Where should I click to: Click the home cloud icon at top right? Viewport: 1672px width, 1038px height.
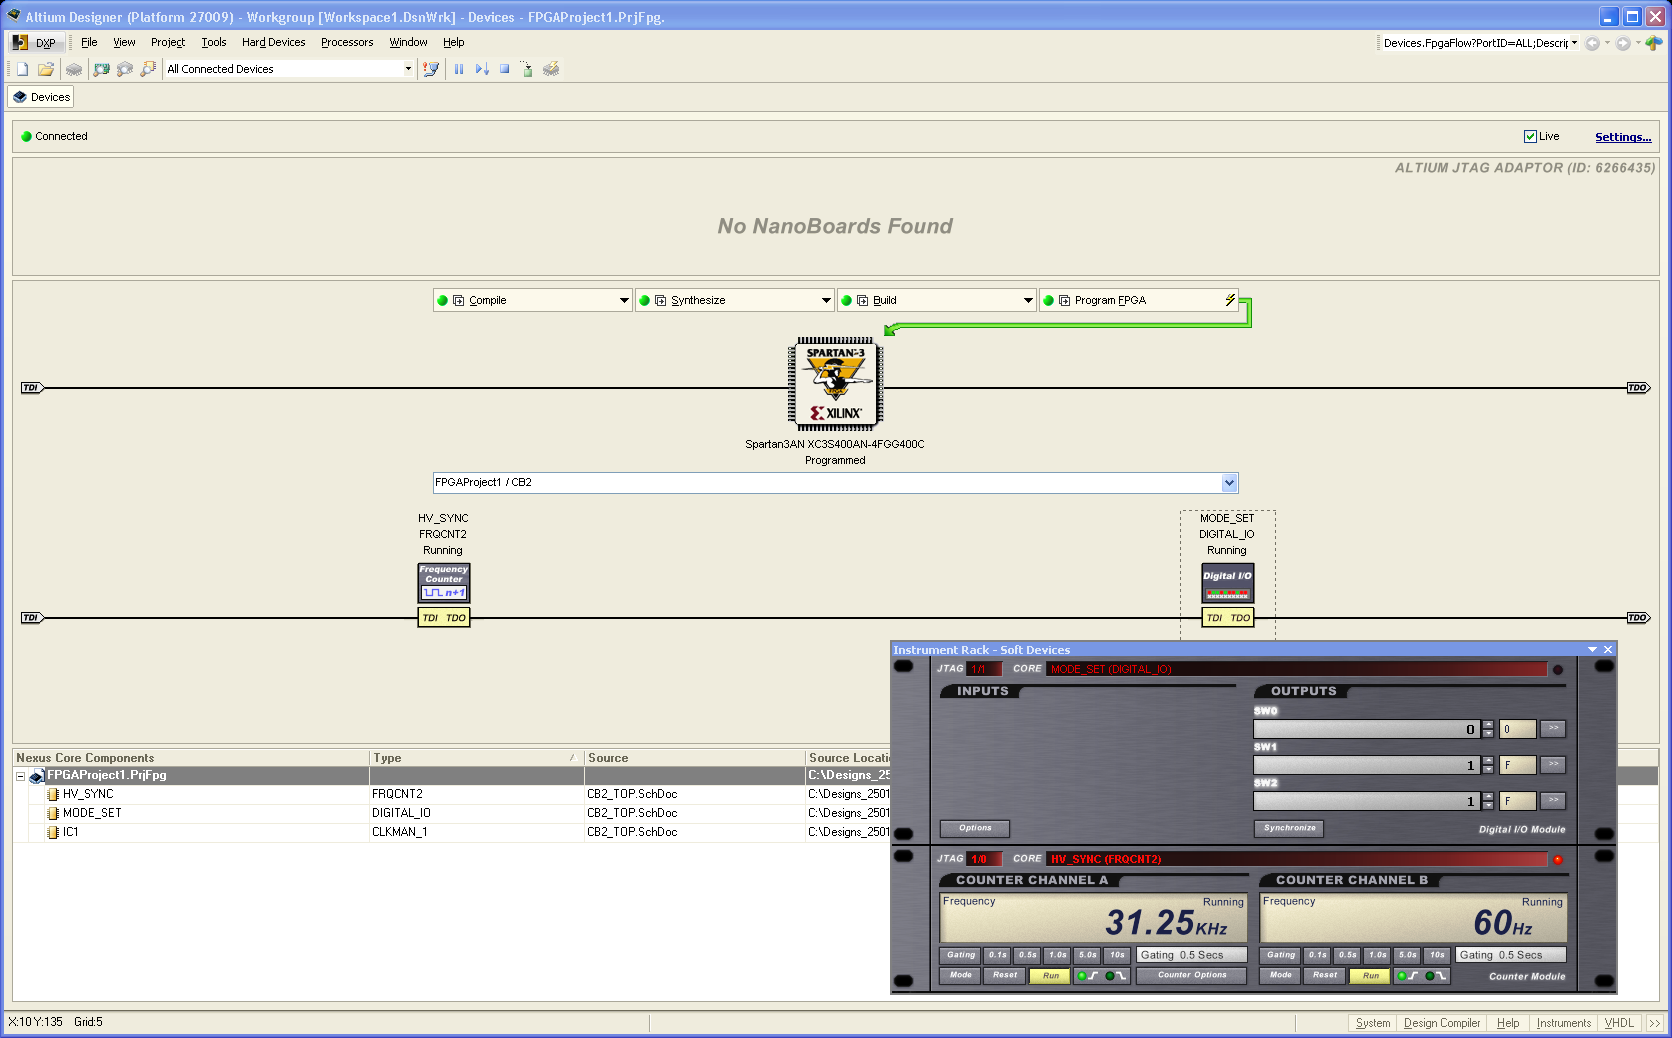point(1654,43)
